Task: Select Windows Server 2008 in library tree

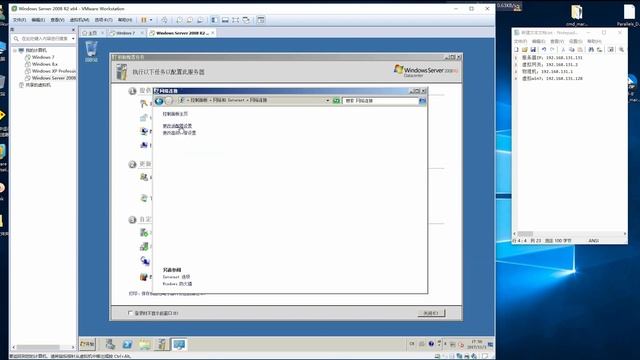Action: coord(51,78)
